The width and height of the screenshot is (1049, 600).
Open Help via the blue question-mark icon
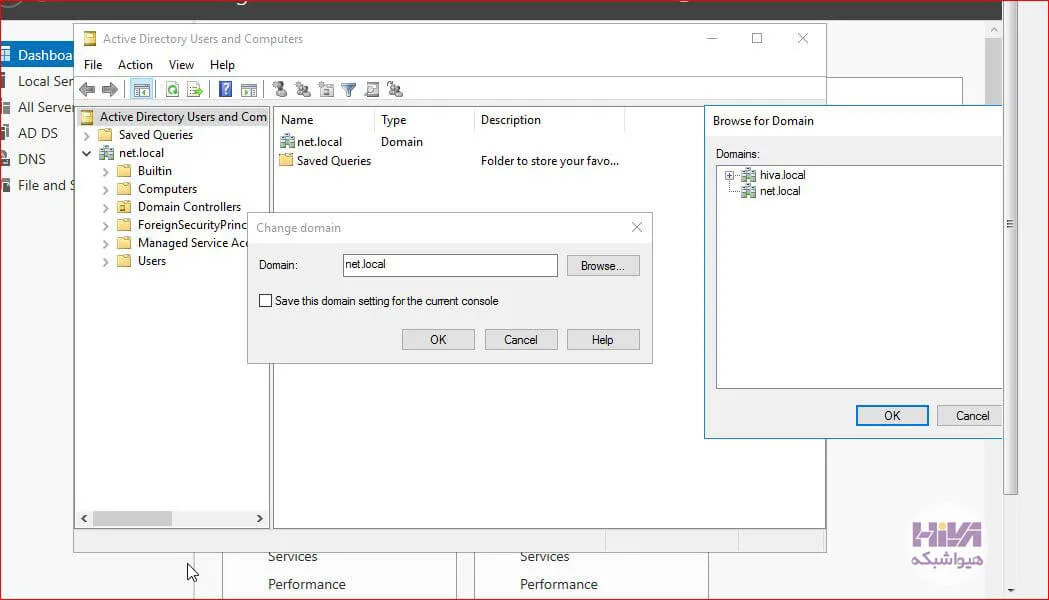[225, 90]
